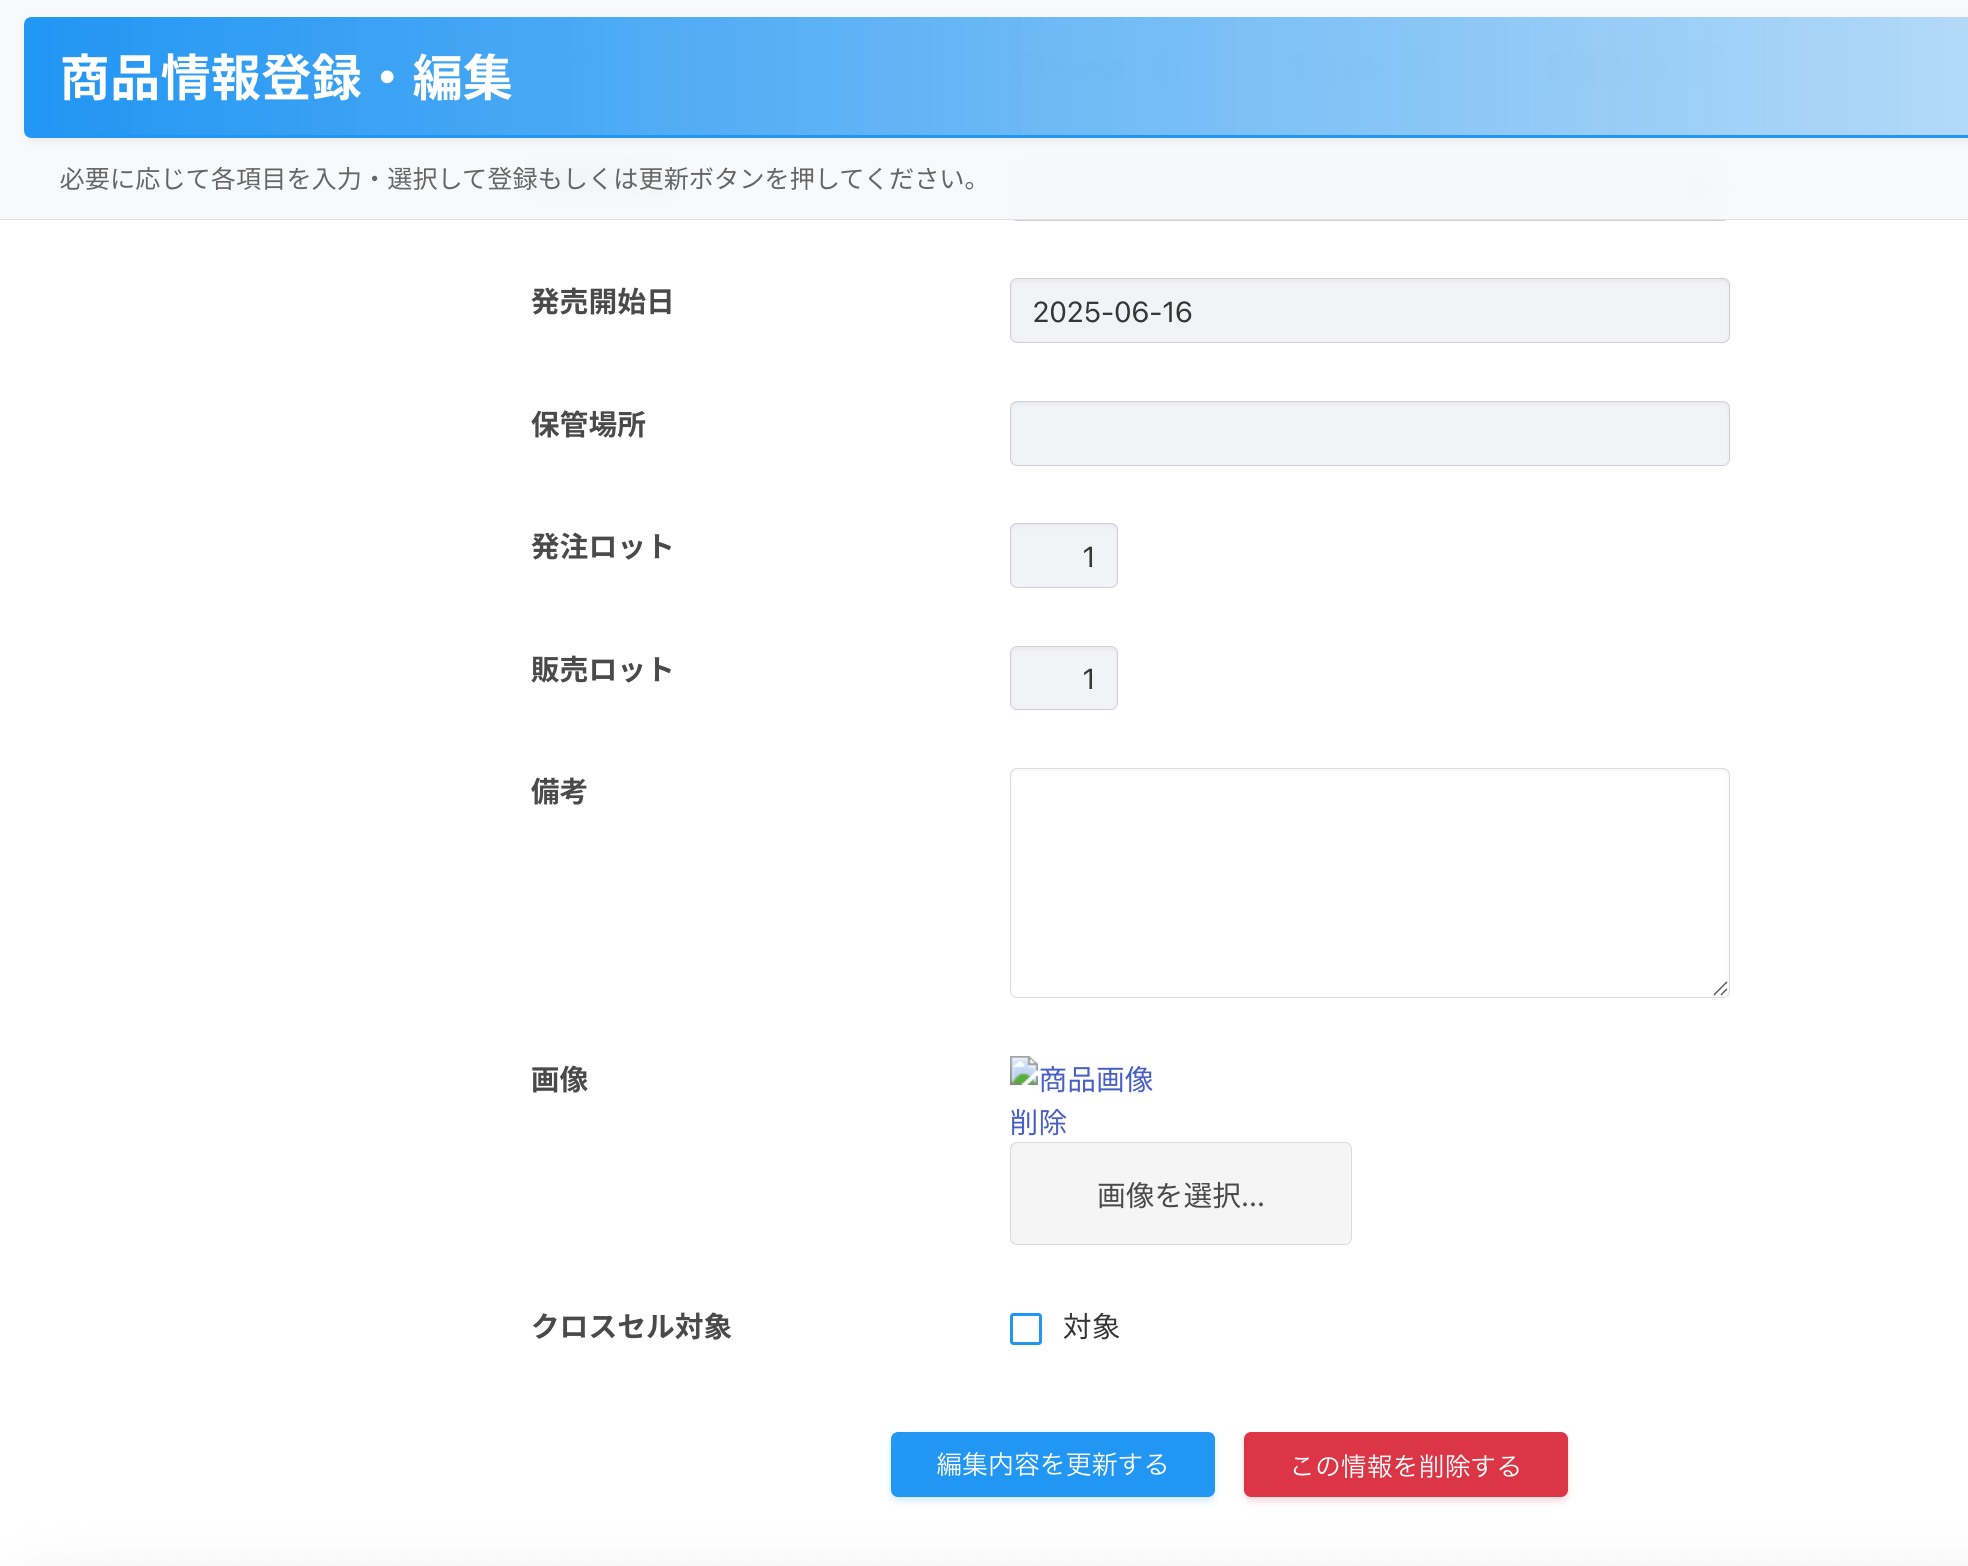Image resolution: width=1968 pixels, height=1566 pixels.
Task: Enable the クロスセル対象 checkbox
Action: 1026,1328
